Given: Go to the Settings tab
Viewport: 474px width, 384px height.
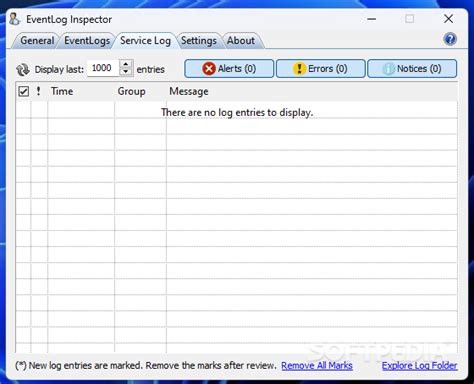Looking at the screenshot, I should 199,41.
